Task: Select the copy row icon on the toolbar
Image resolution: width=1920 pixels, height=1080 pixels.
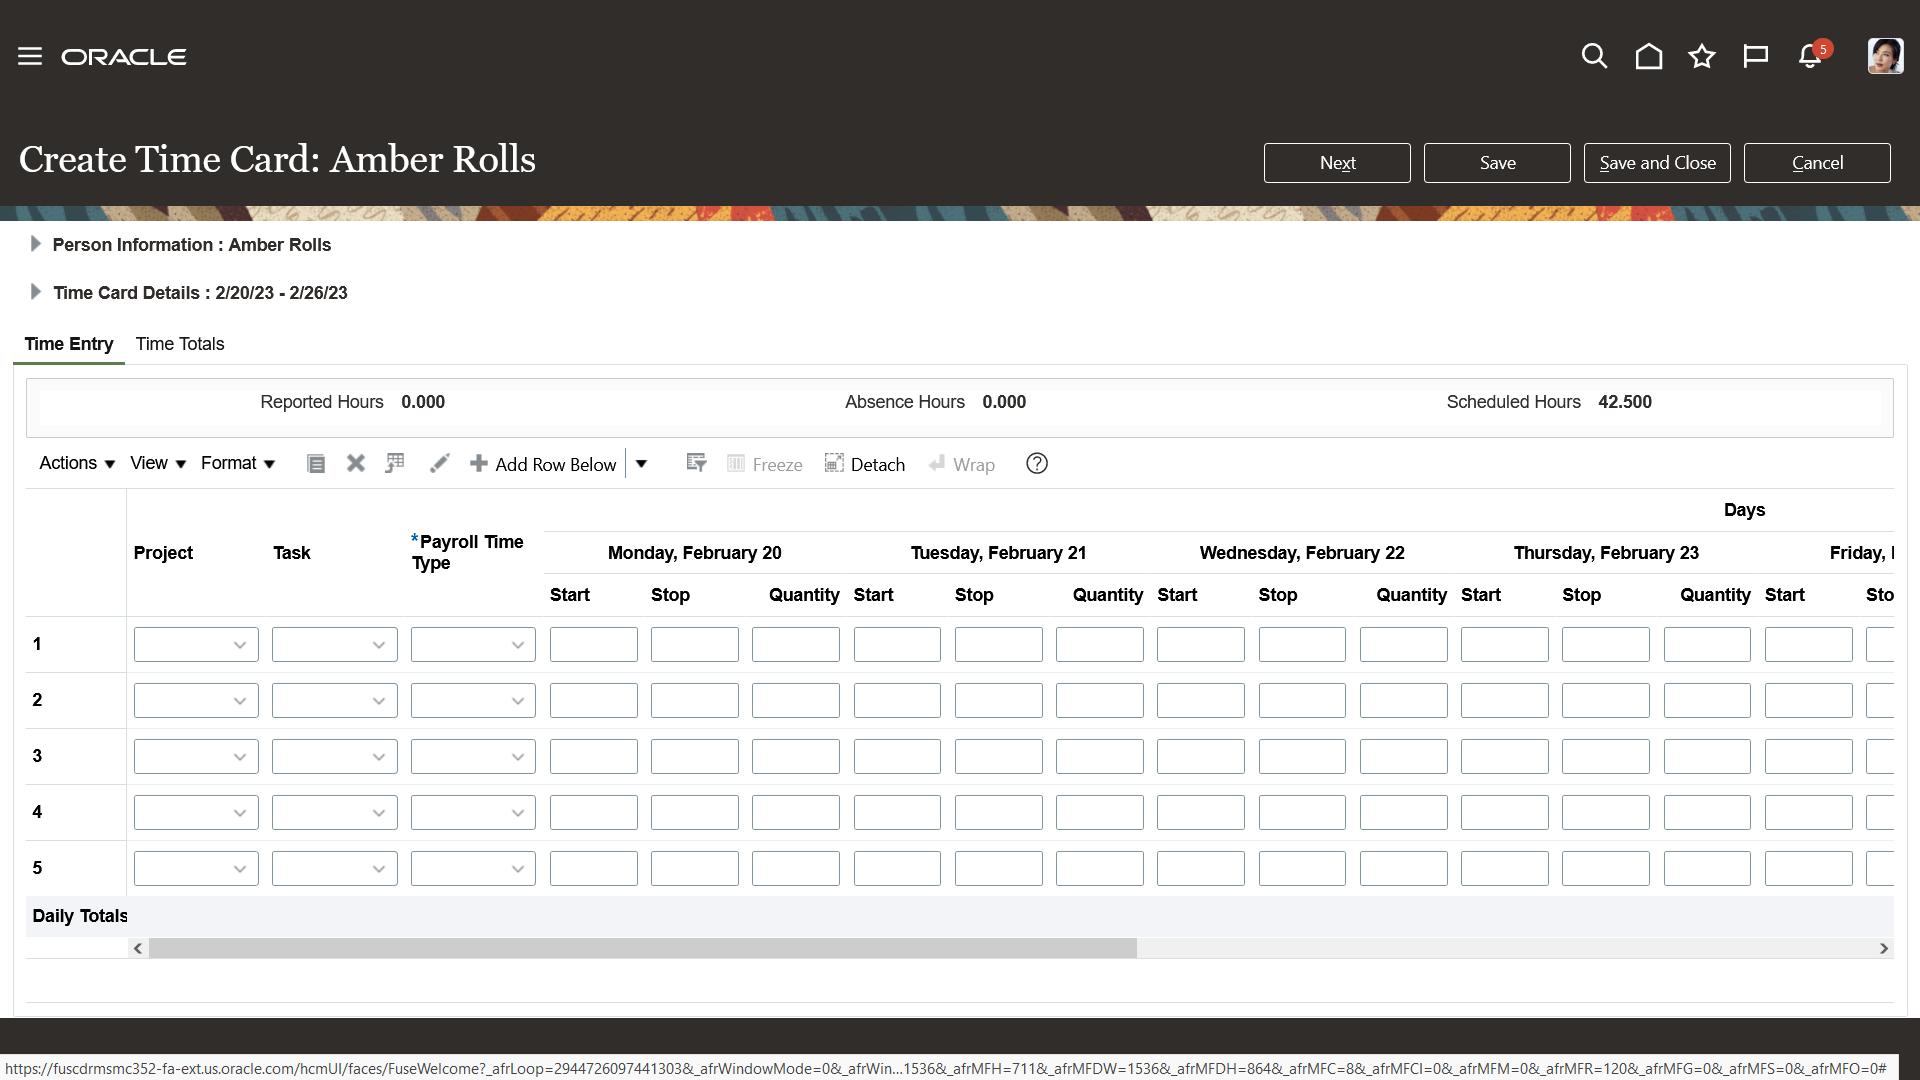Action: point(394,463)
